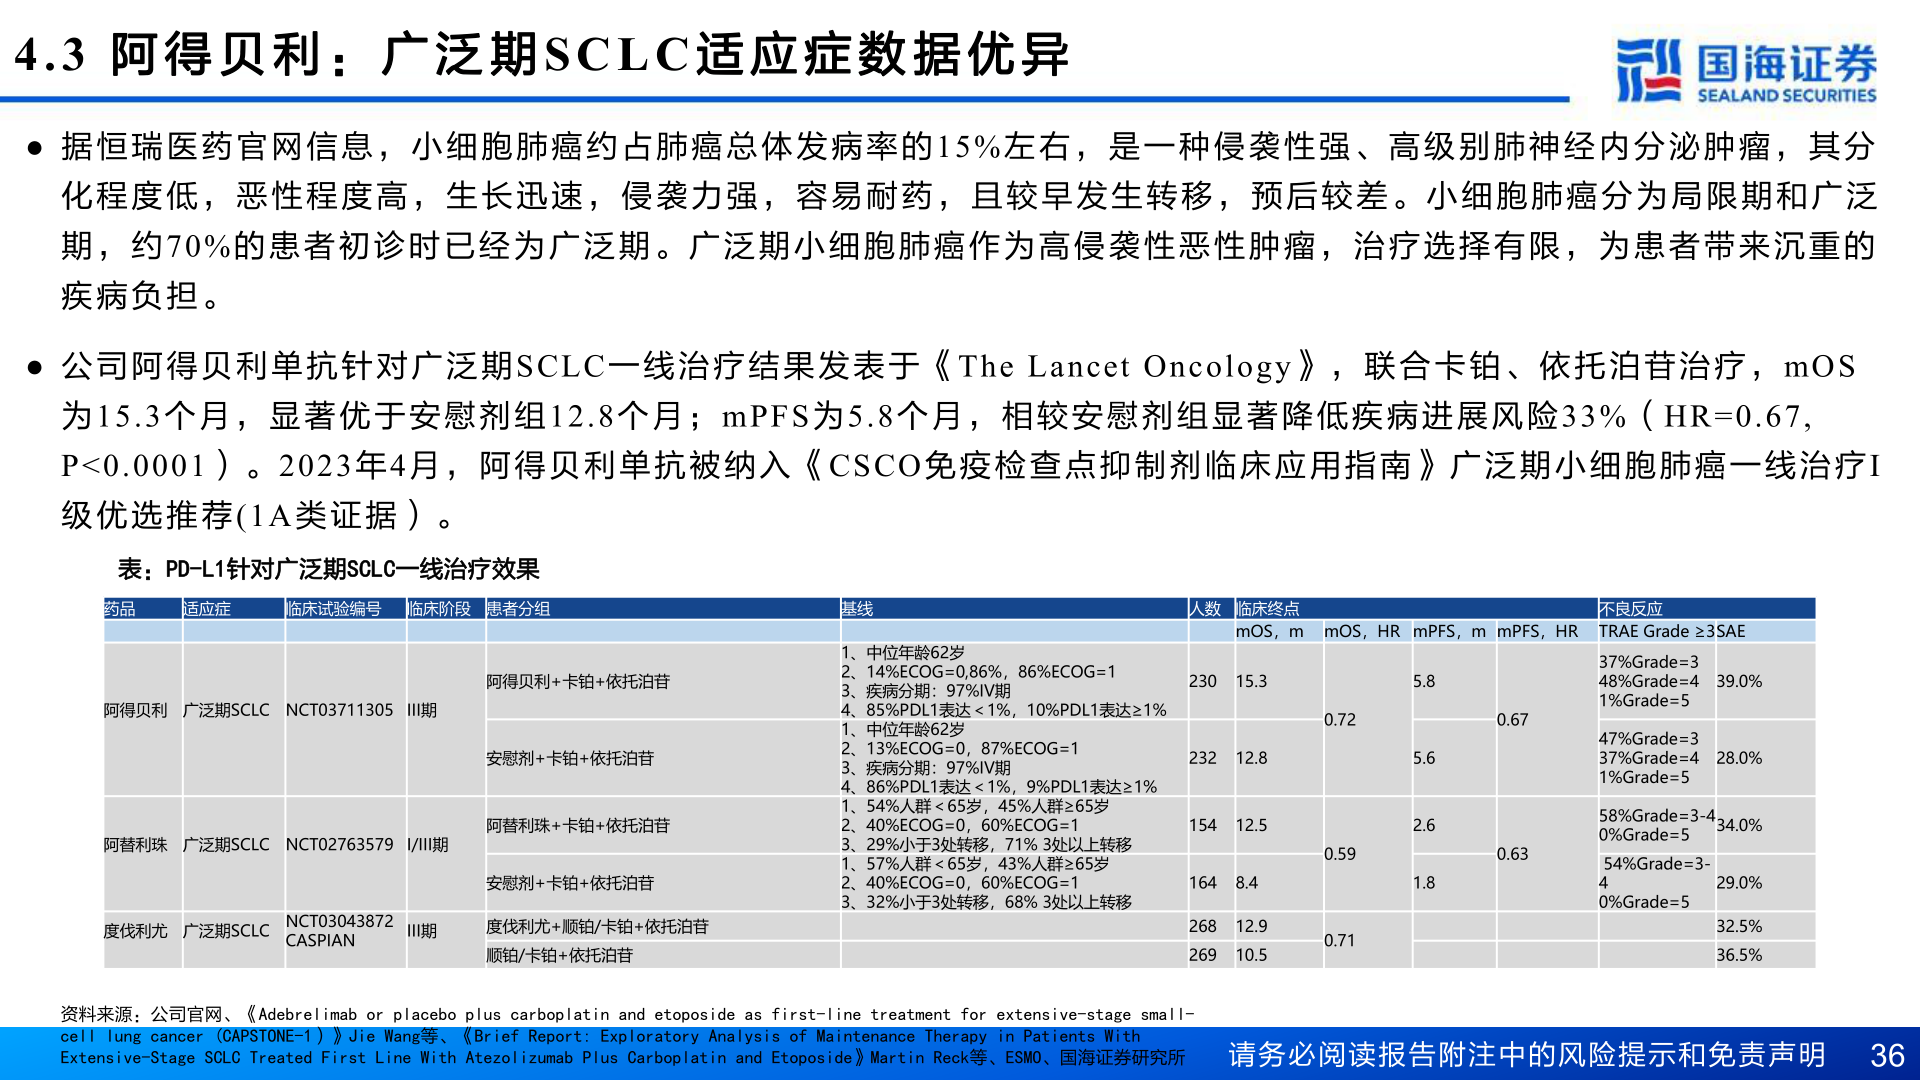Click the 'mPFS, HR' subheader
1920x1080 pixels.
(x=1538, y=631)
